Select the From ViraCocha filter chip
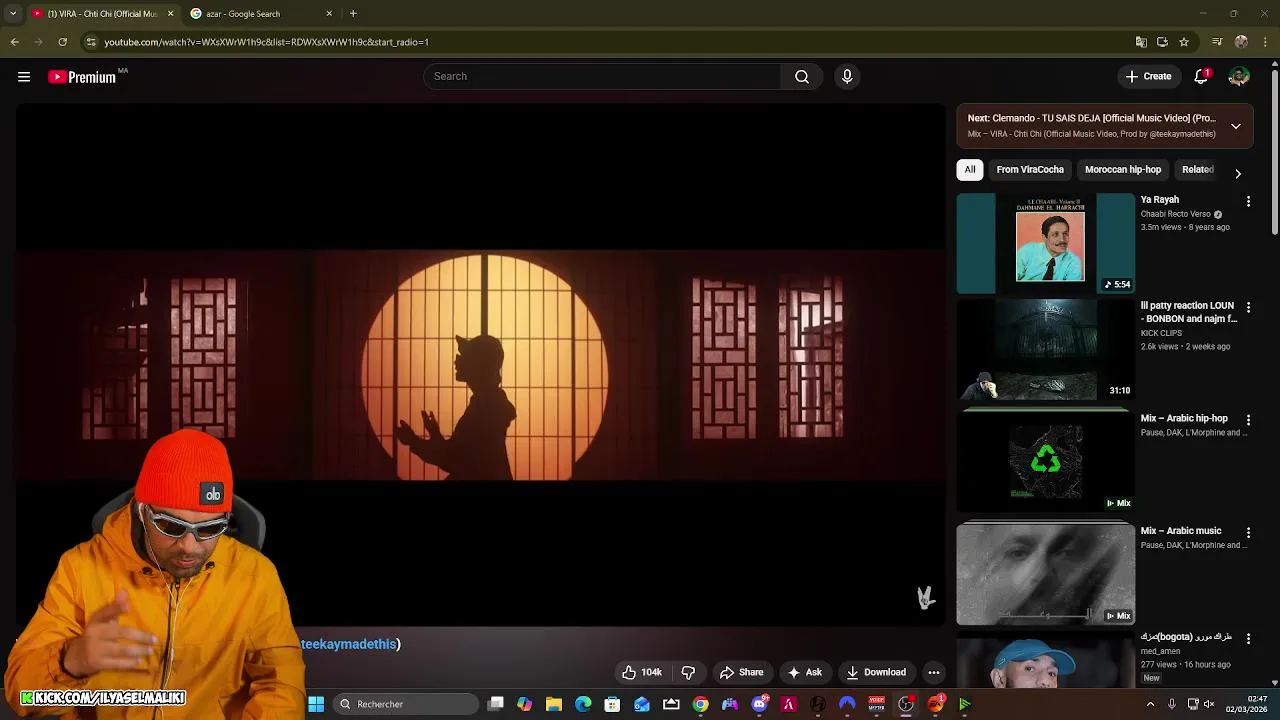 1030,170
